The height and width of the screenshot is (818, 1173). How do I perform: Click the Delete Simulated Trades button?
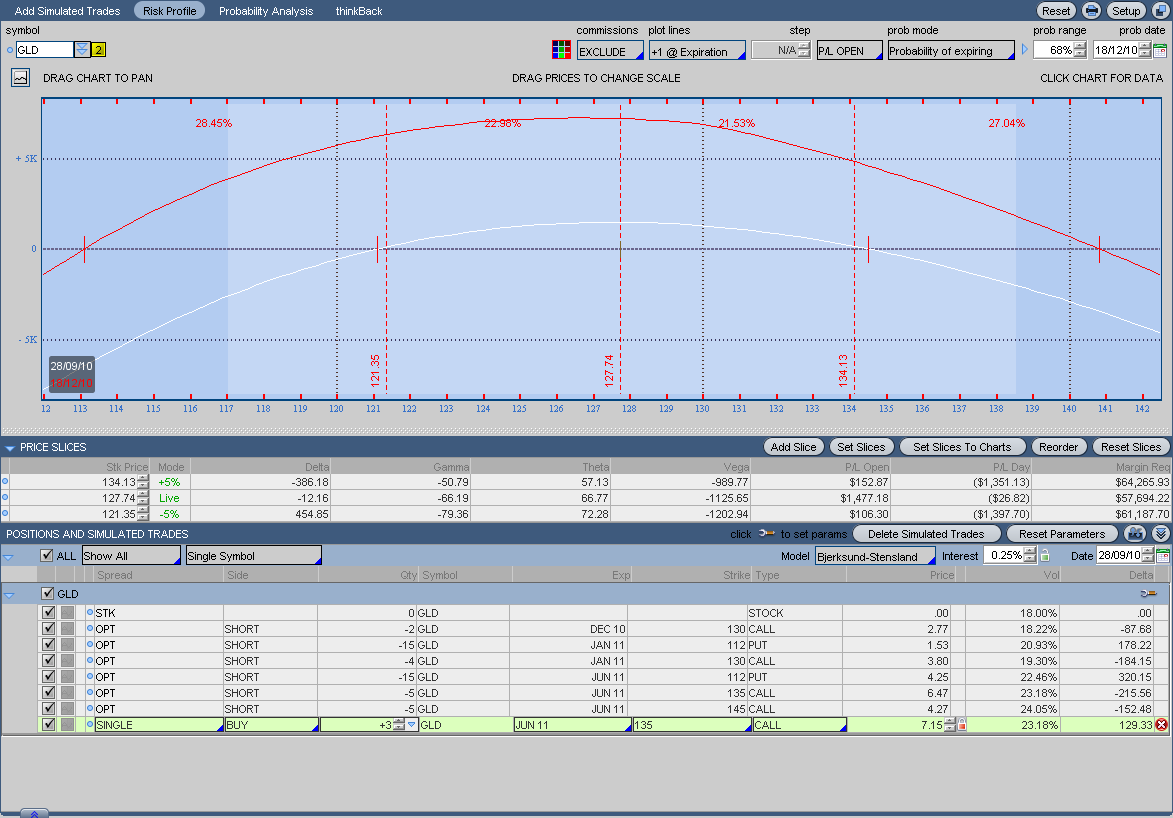(926, 534)
